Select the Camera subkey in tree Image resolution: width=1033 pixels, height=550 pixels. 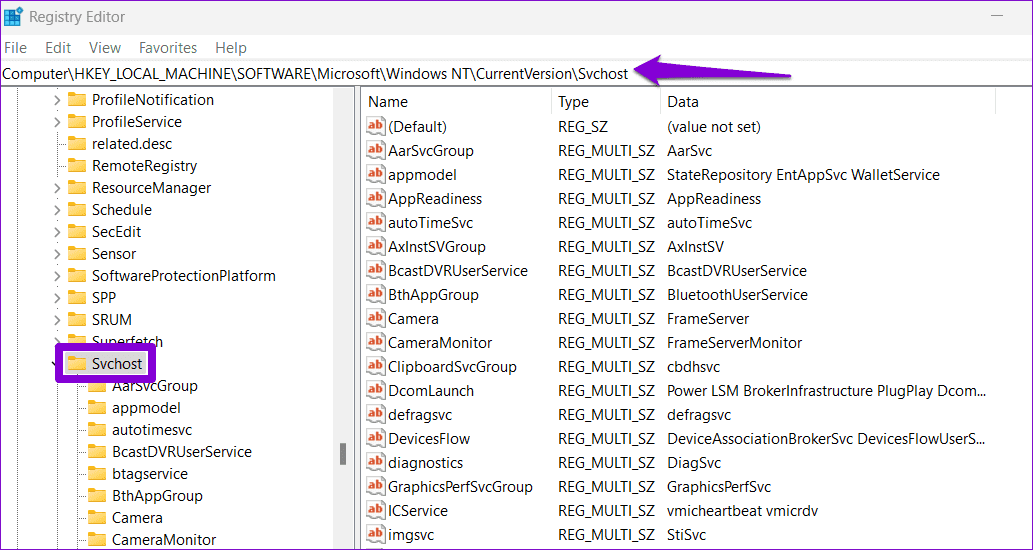point(137,518)
